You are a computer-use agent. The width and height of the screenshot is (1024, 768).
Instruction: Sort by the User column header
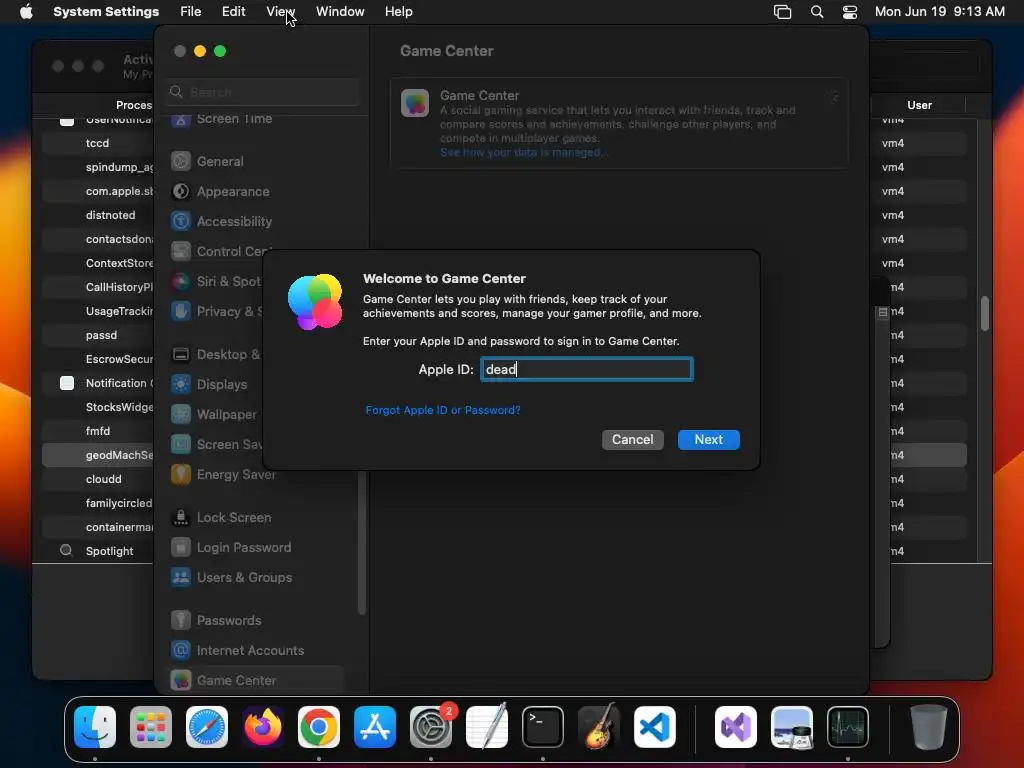point(919,105)
